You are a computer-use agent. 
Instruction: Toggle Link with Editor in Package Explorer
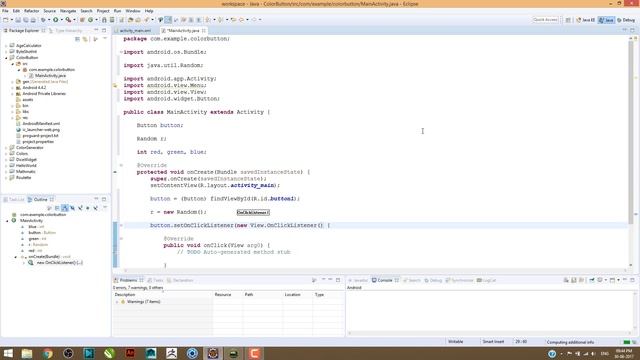pyautogui.click(x=85, y=39)
